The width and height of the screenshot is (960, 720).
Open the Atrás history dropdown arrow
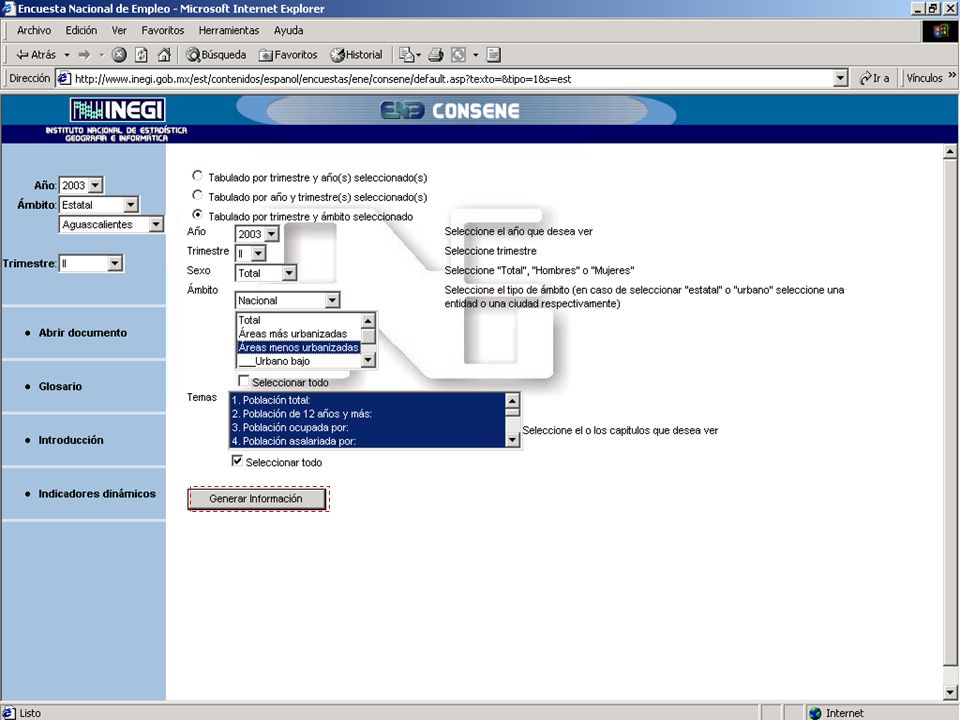point(67,55)
